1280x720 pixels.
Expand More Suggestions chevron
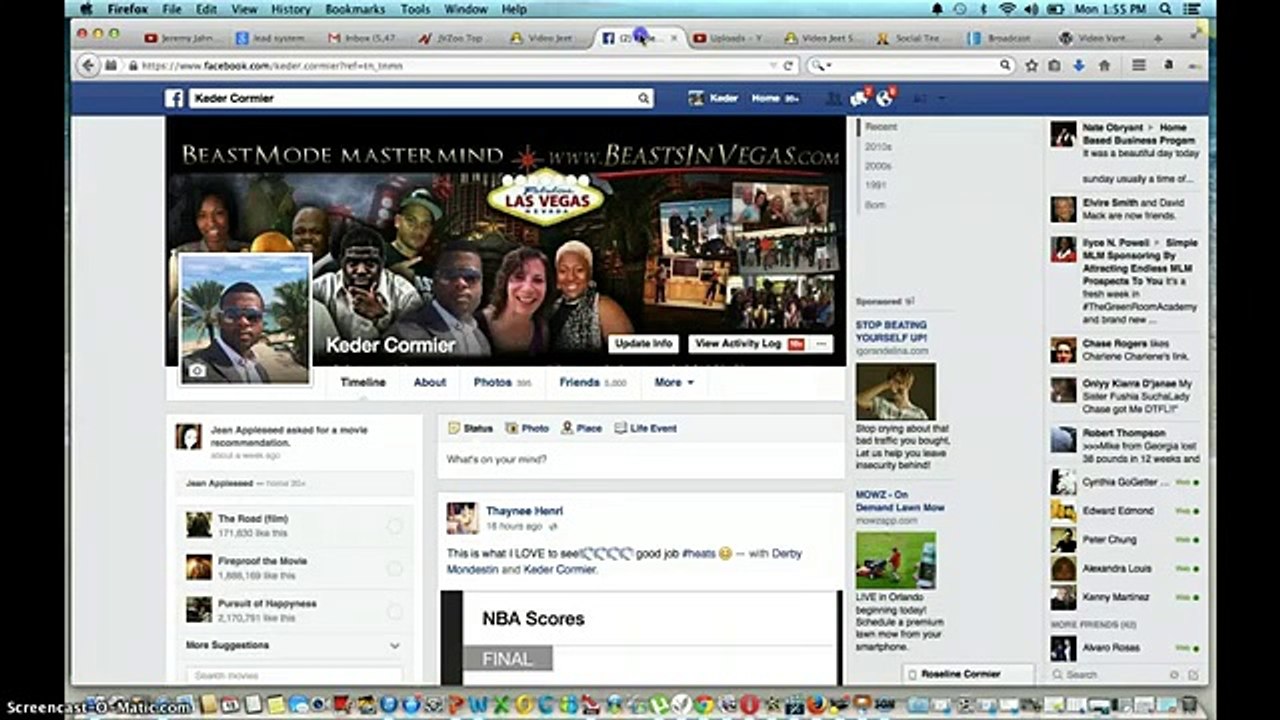coord(394,646)
